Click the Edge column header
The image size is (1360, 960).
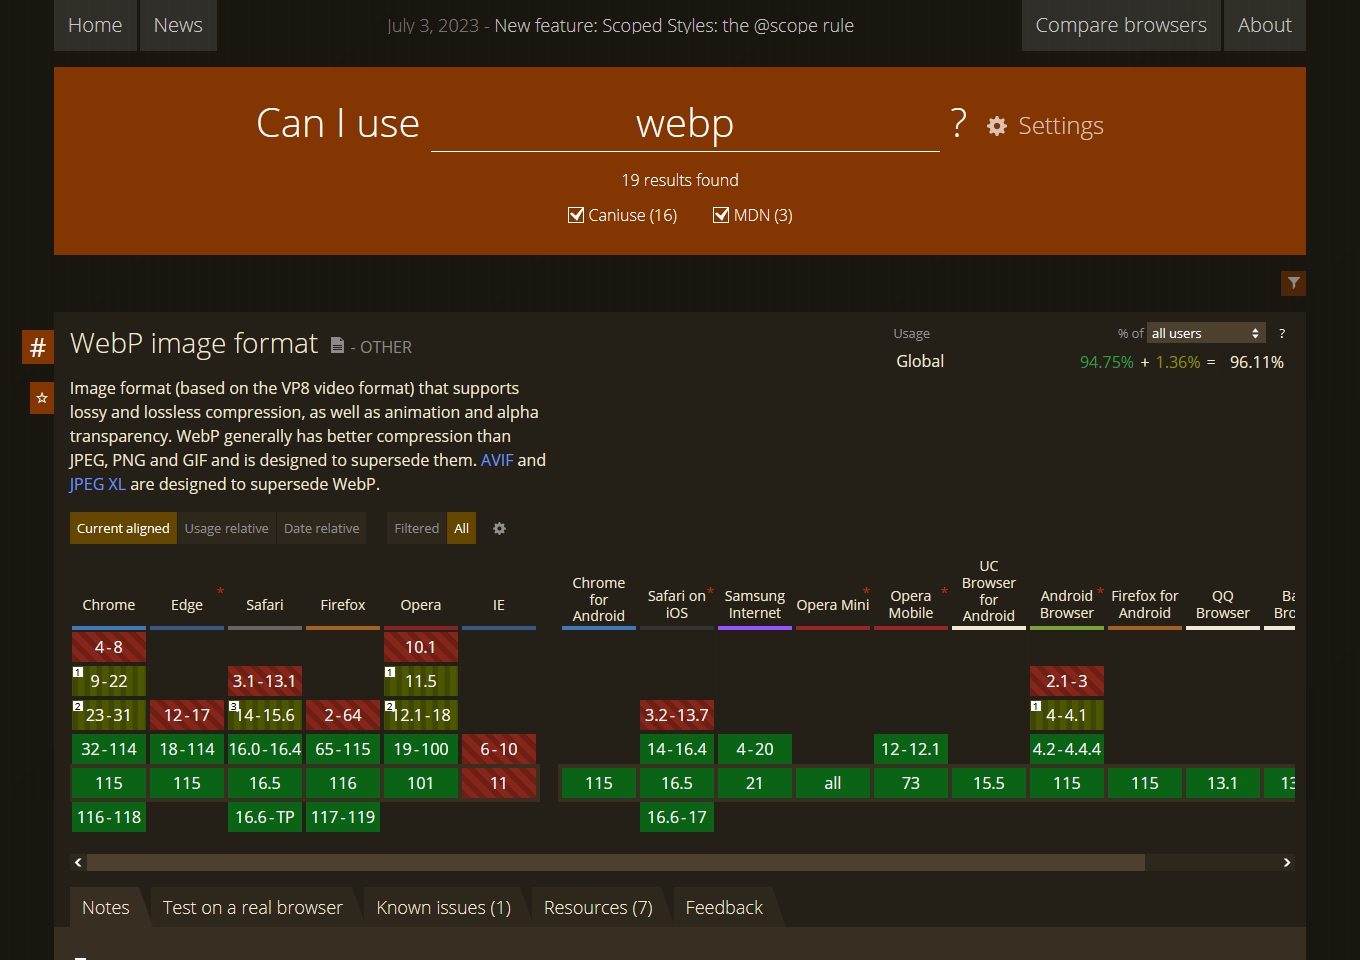(187, 605)
